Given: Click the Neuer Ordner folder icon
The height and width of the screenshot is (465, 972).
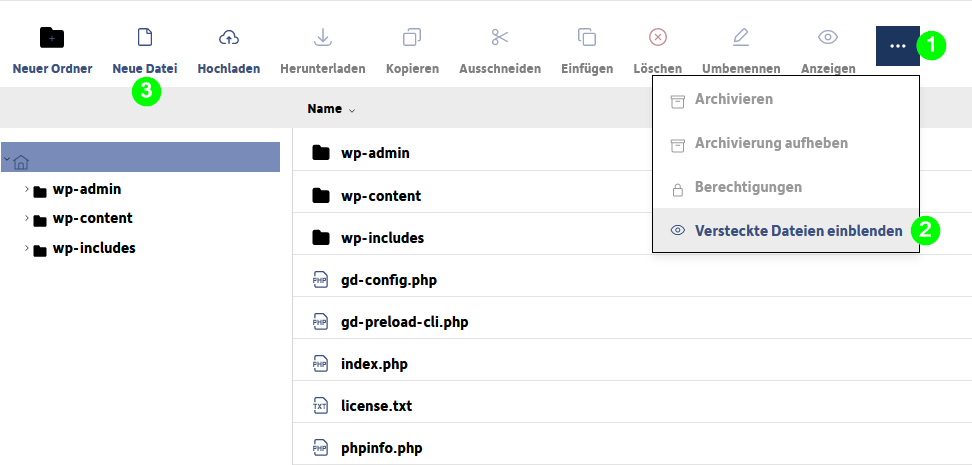Looking at the screenshot, I should [x=52, y=38].
